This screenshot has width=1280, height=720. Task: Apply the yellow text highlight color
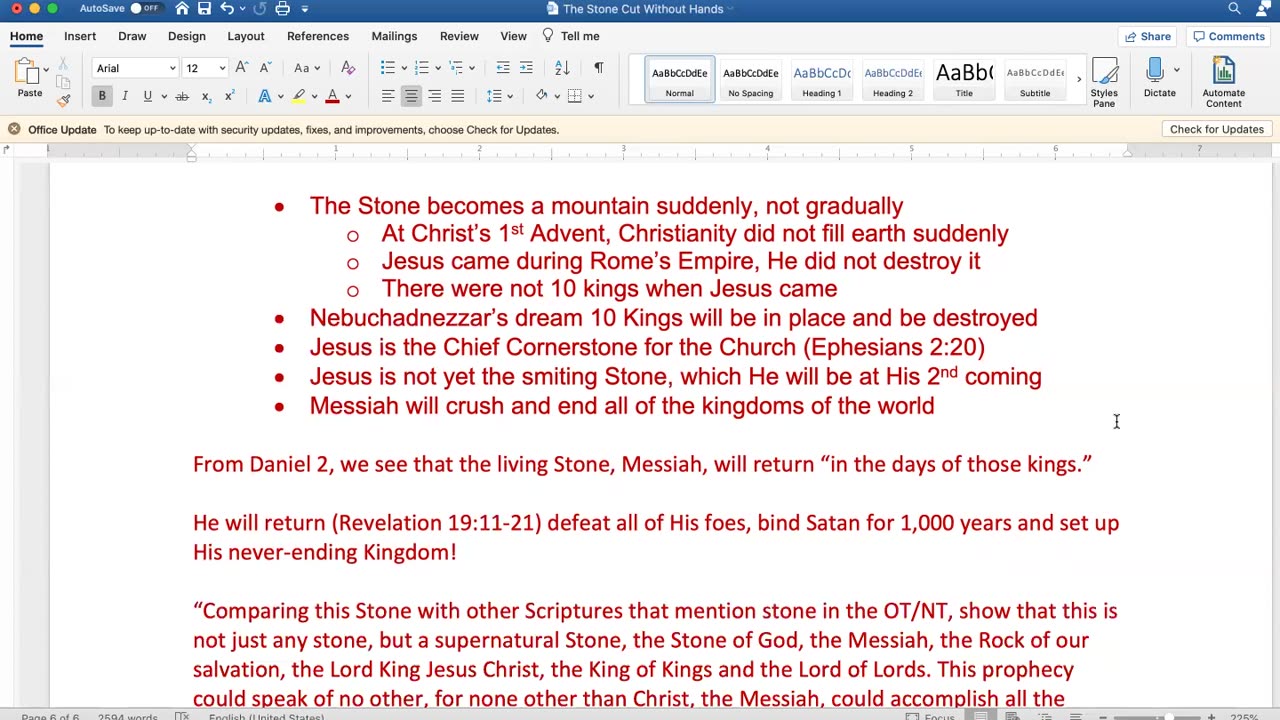tap(298, 96)
